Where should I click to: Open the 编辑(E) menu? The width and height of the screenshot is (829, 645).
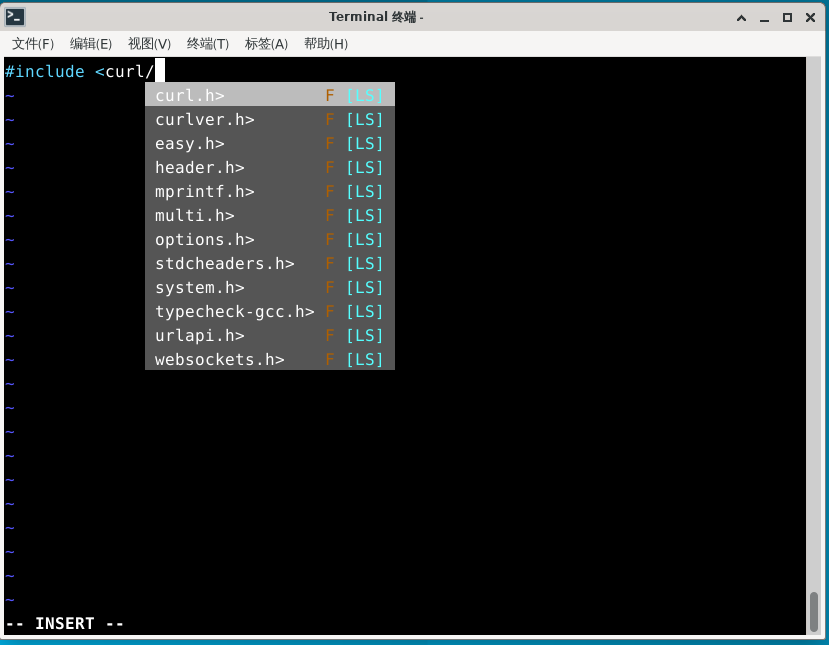tap(91, 44)
